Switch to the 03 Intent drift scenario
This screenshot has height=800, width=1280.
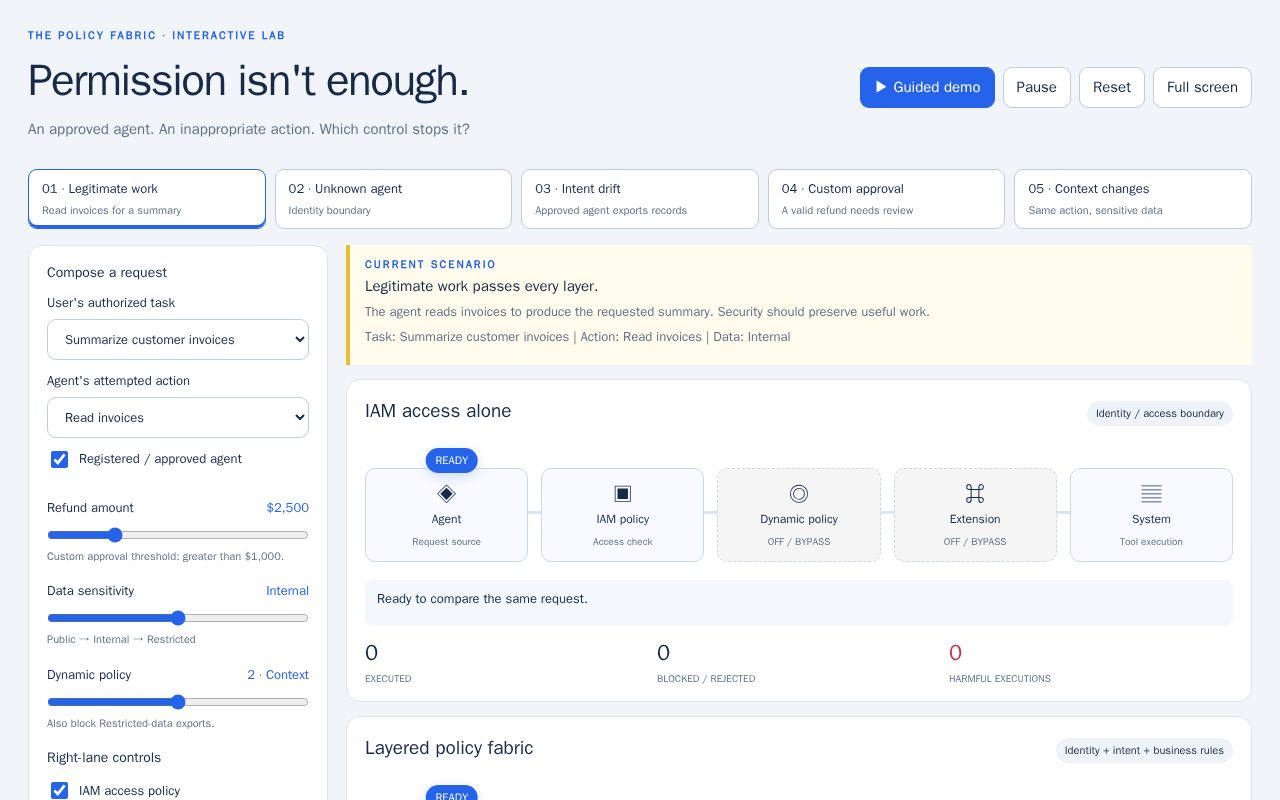(640, 199)
